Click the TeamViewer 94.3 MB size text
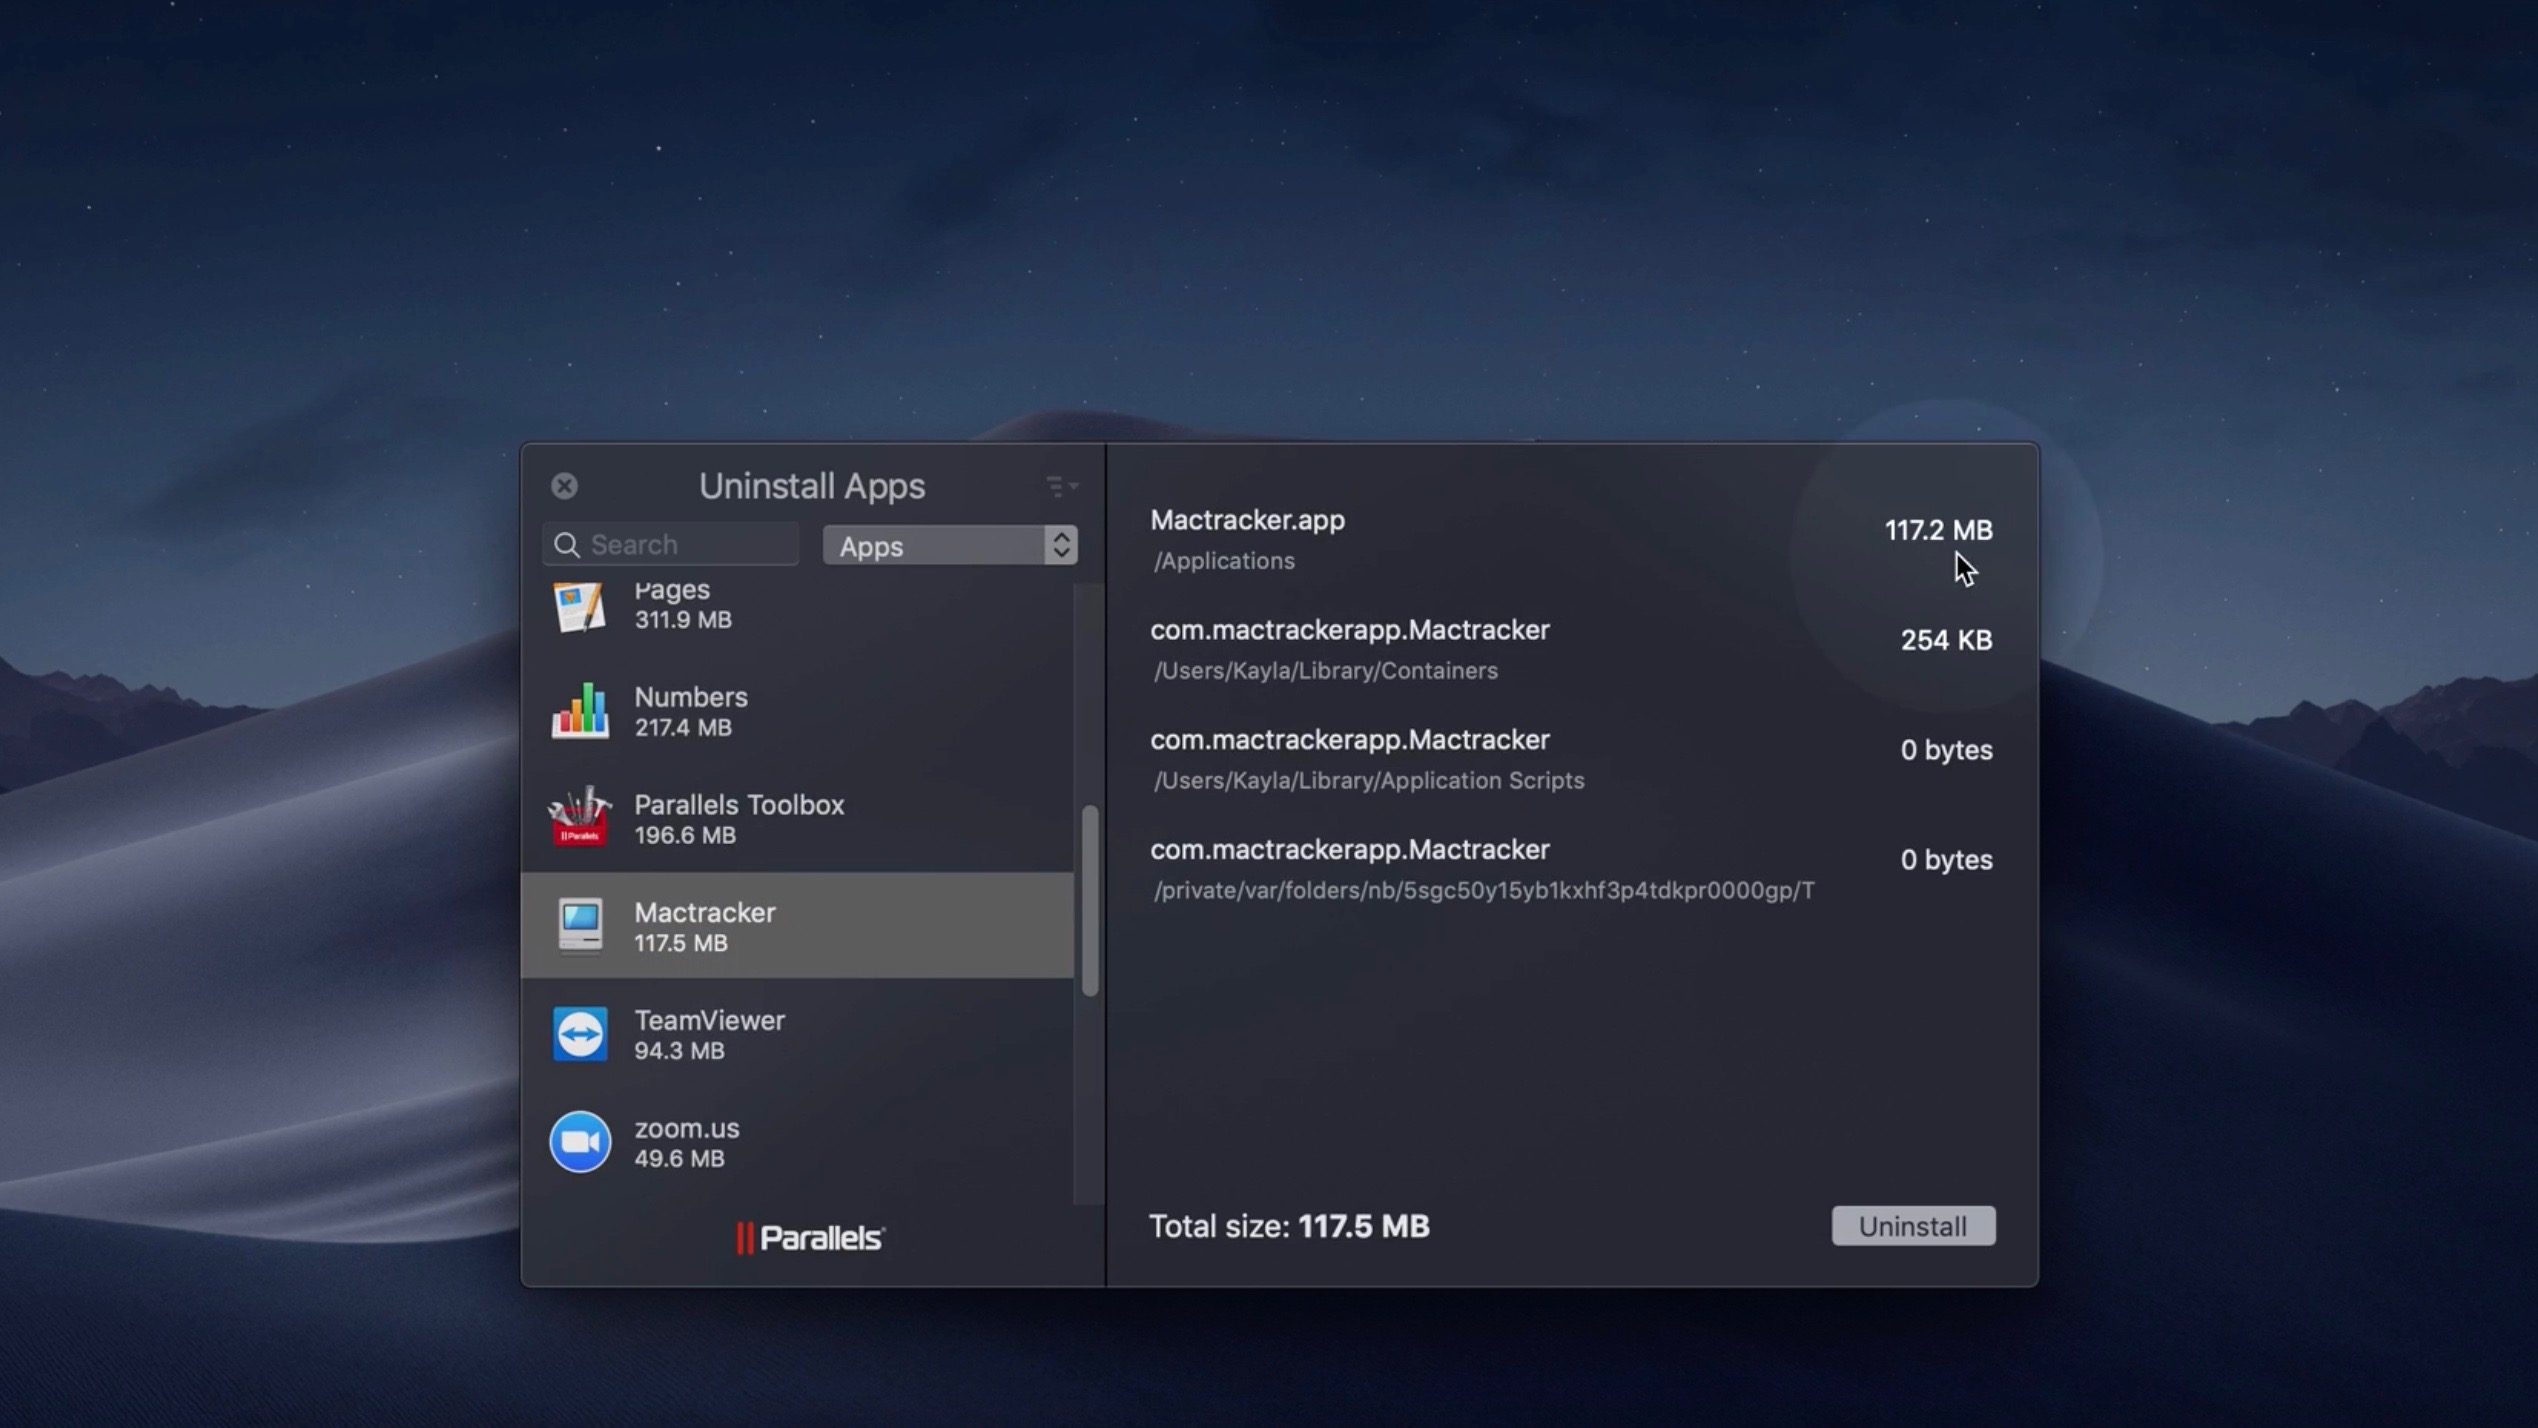Screen dimensions: 2538x1428 679,1051
